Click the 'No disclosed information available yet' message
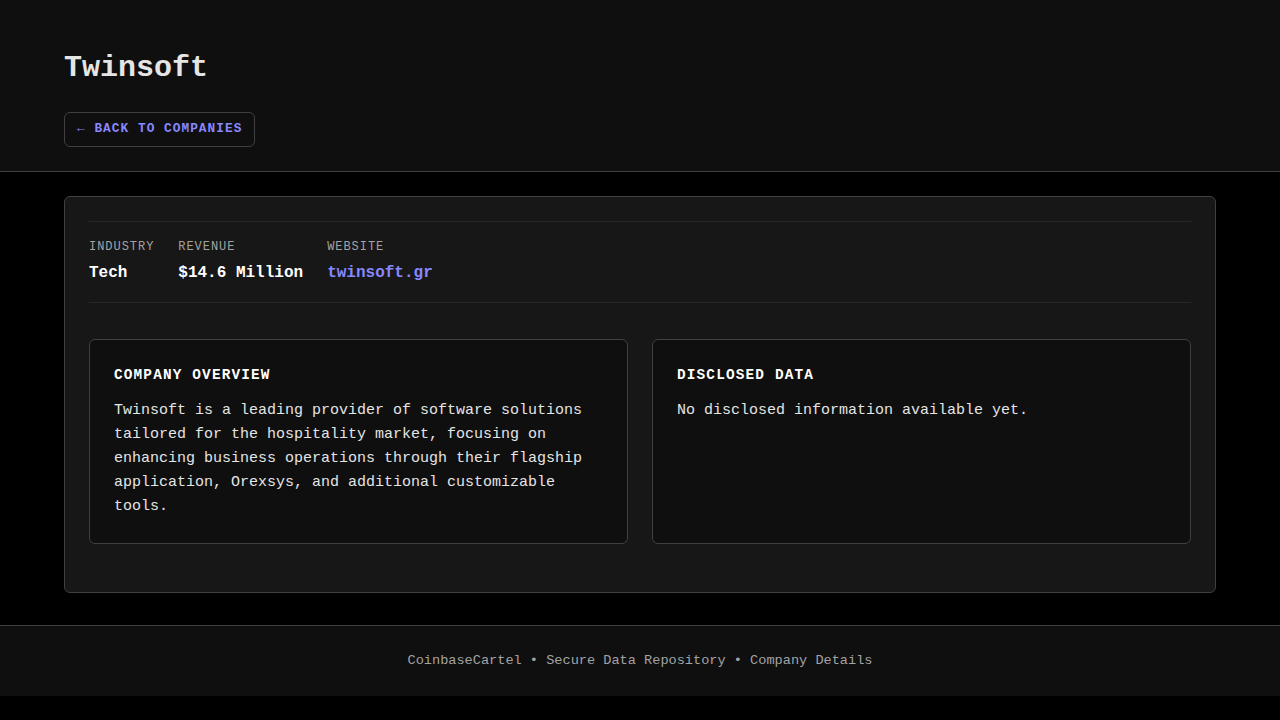This screenshot has width=1280, height=720. point(851,410)
